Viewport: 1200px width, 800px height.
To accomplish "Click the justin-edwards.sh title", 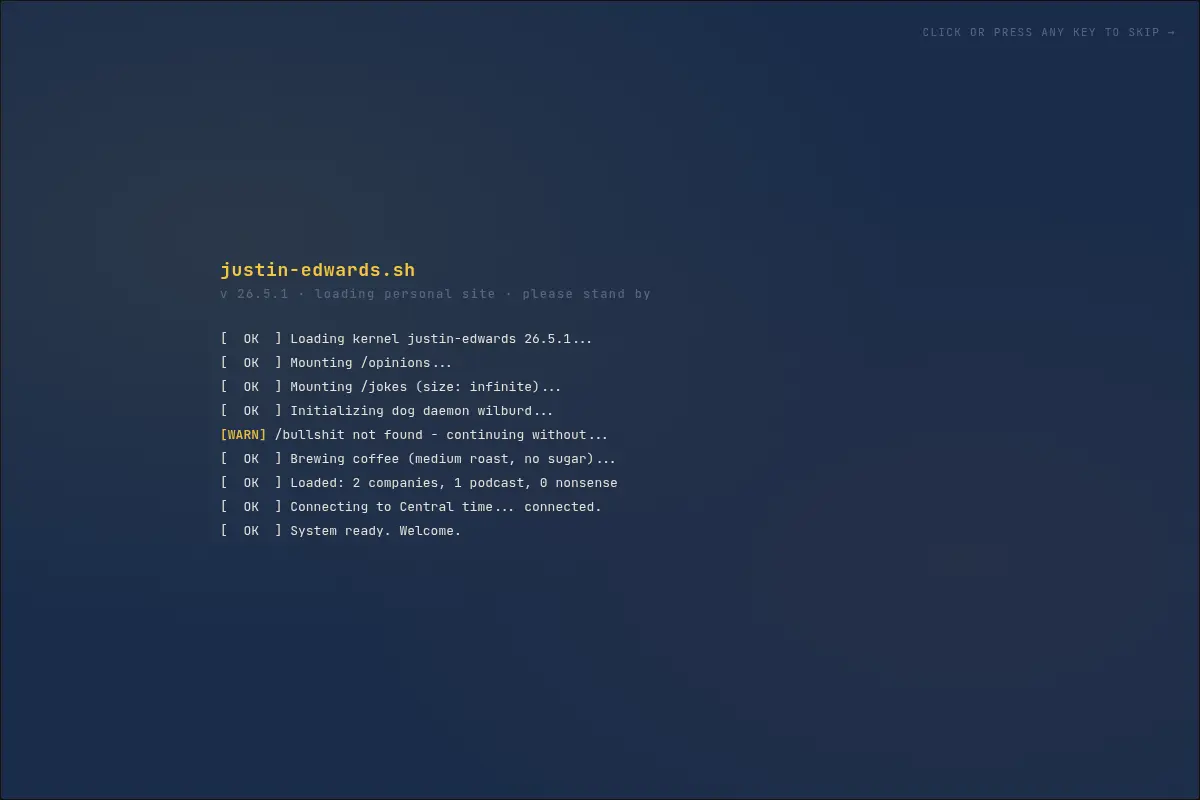I will 317,270.
